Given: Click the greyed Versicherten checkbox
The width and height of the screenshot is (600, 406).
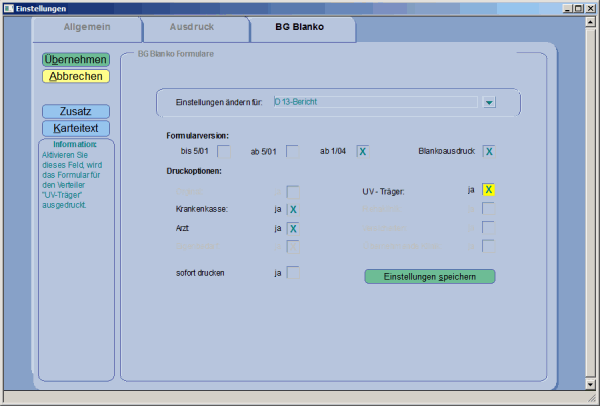Looking at the screenshot, I should (489, 228).
